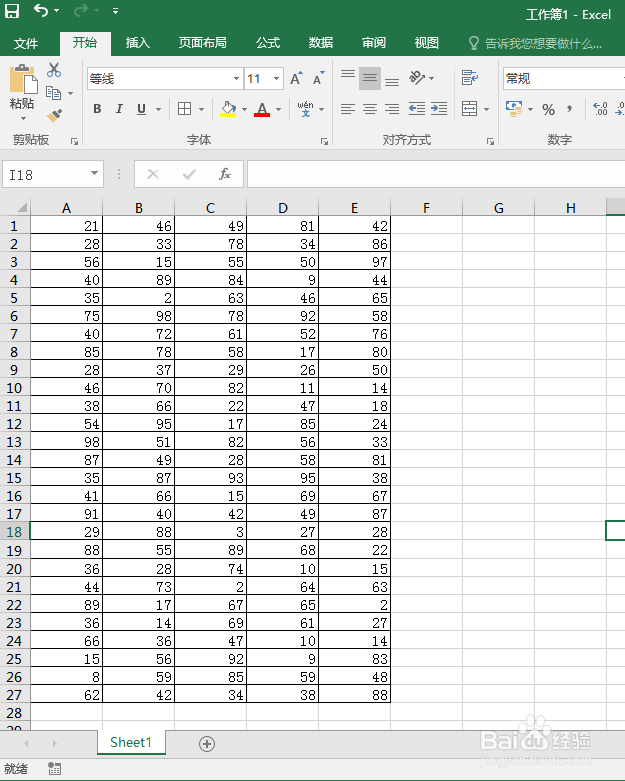Image resolution: width=625 pixels, height=781 pixels.
Task: Toggle bold formatting
Action: [x=97, y=109]
